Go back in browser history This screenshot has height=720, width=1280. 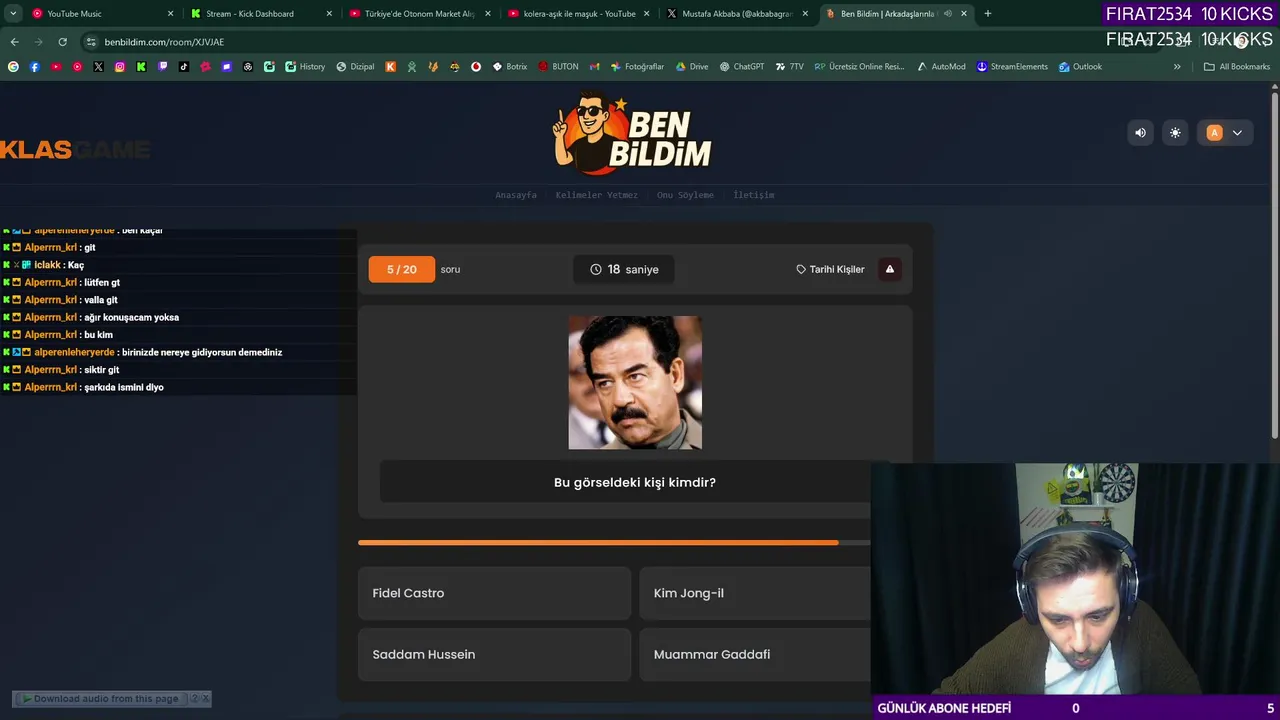click(14, 42)
